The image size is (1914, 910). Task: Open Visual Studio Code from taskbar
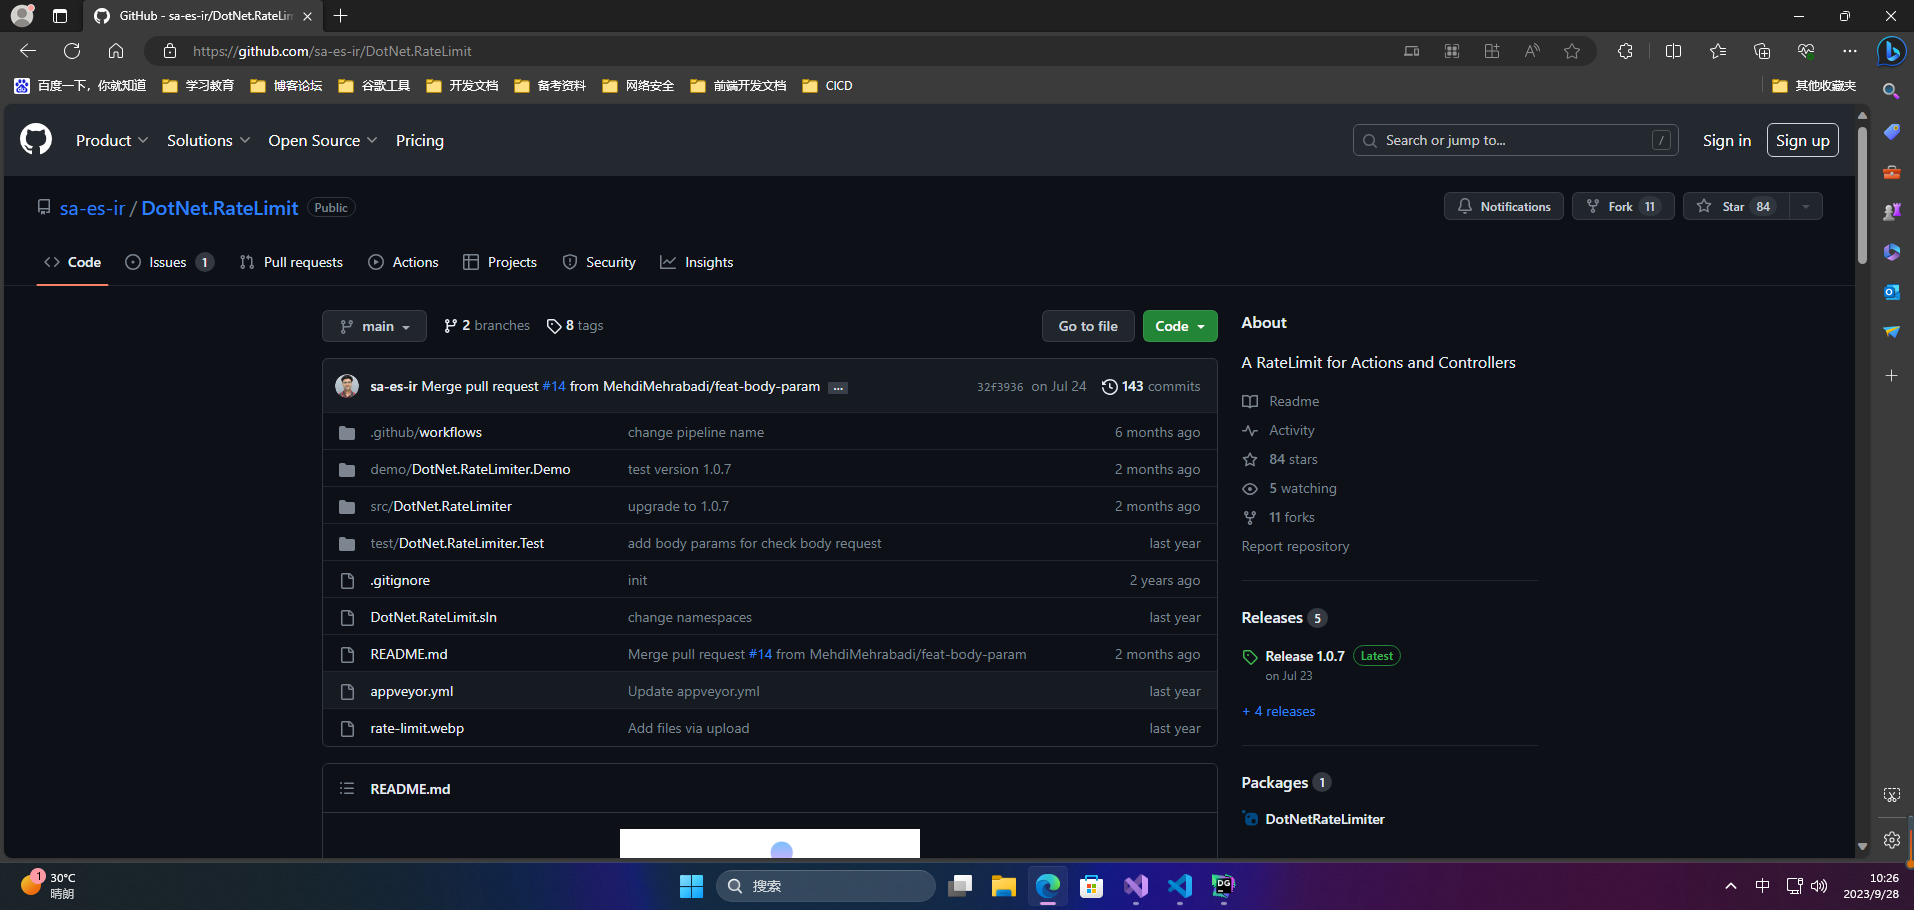point(1179,886)
